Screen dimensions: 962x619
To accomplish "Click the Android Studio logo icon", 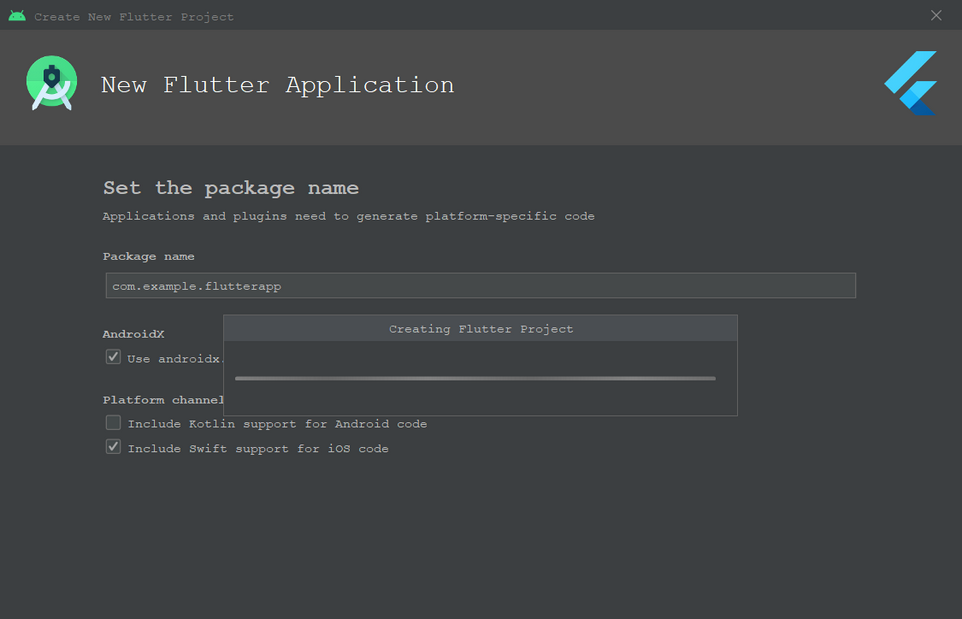I will coord(52,83).
